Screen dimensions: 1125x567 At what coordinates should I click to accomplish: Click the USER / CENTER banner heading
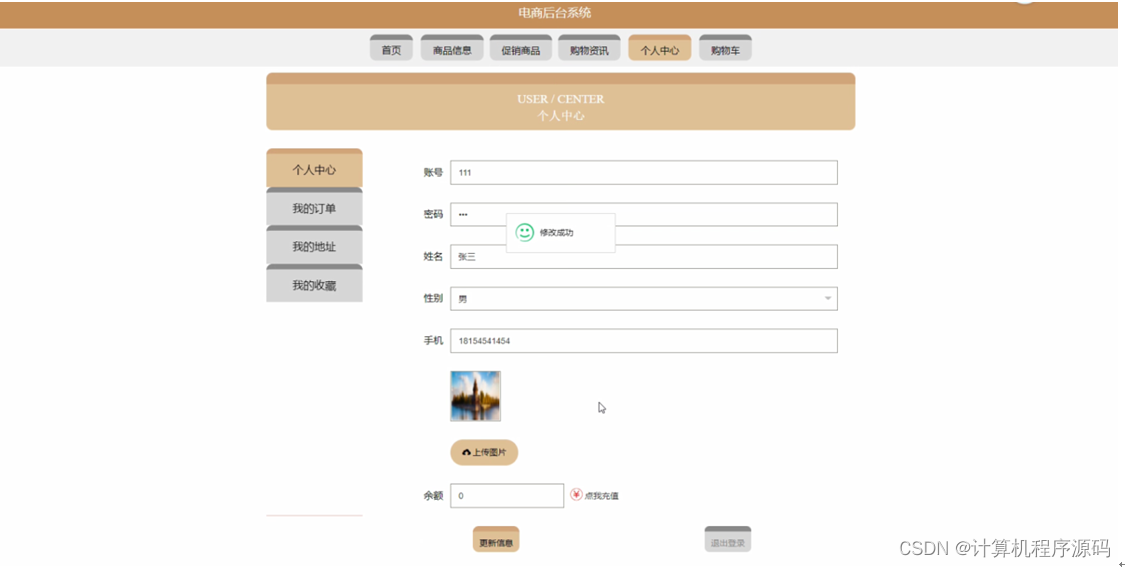click(x=560, y=99)
